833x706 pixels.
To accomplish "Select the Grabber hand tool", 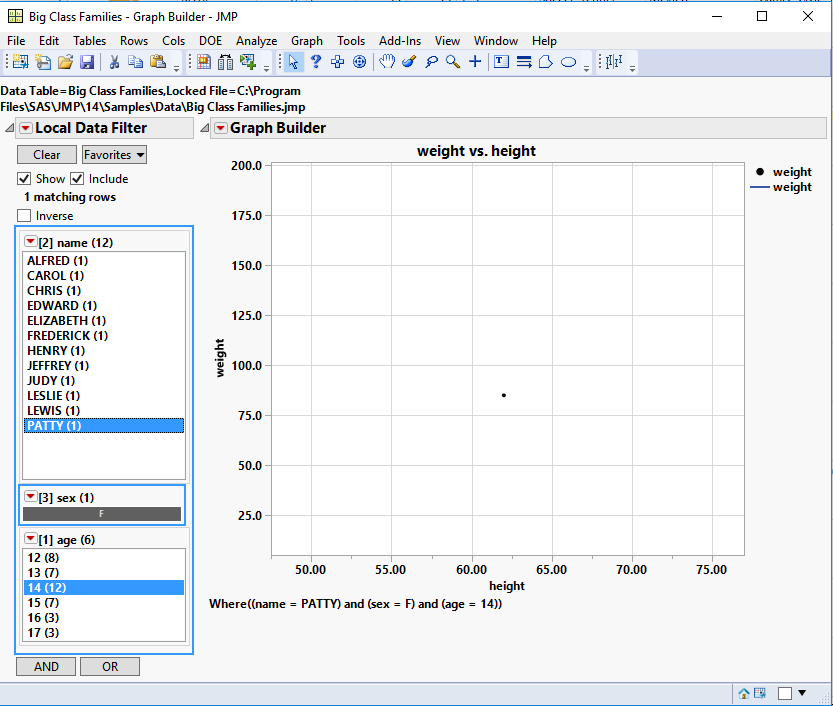I will click(x=386, y=62).
